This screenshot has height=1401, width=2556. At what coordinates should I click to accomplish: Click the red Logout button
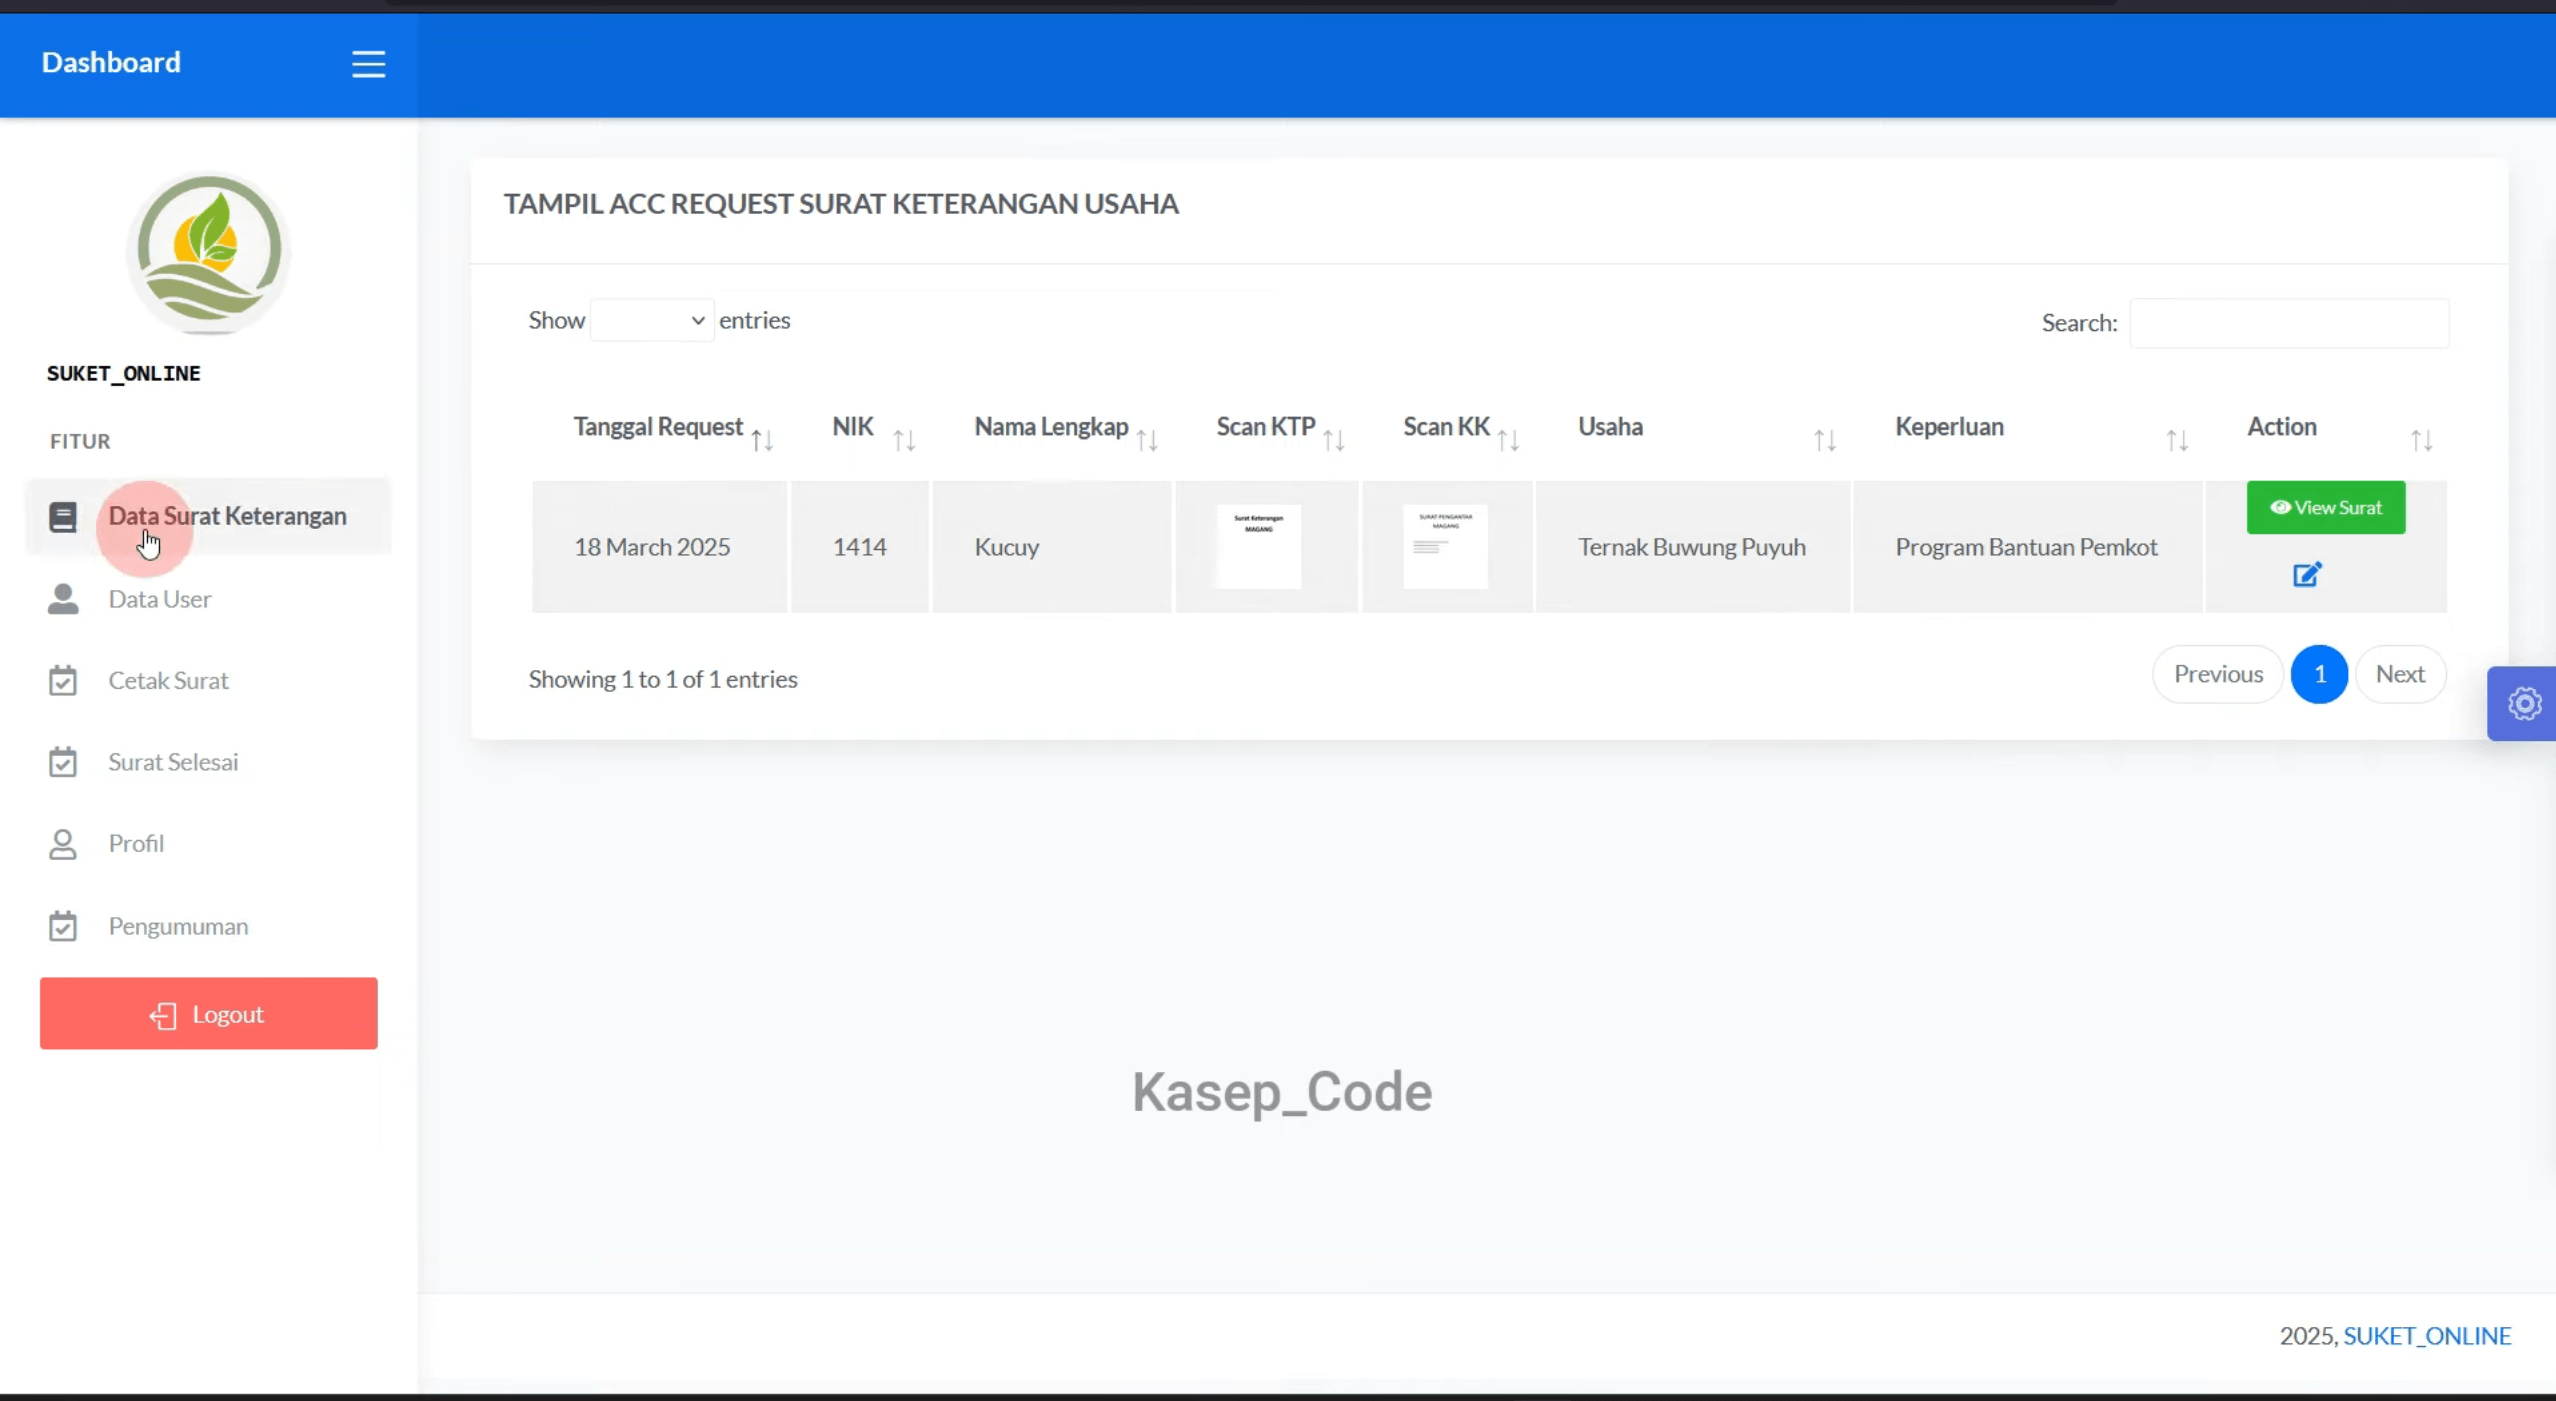209,1013
